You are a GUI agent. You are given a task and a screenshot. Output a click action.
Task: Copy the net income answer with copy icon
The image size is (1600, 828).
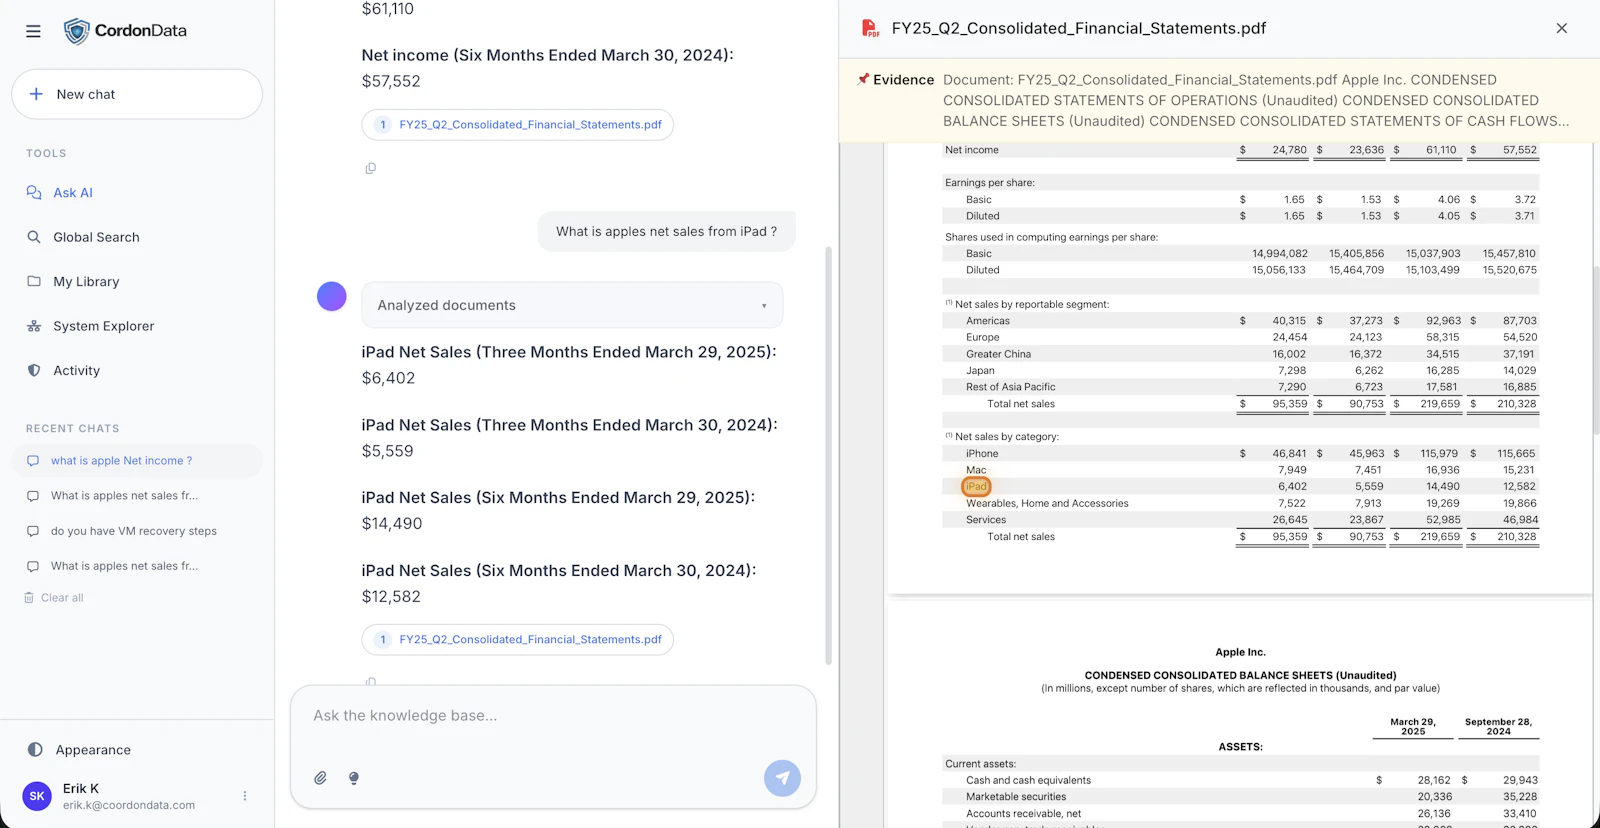[371, 168]
